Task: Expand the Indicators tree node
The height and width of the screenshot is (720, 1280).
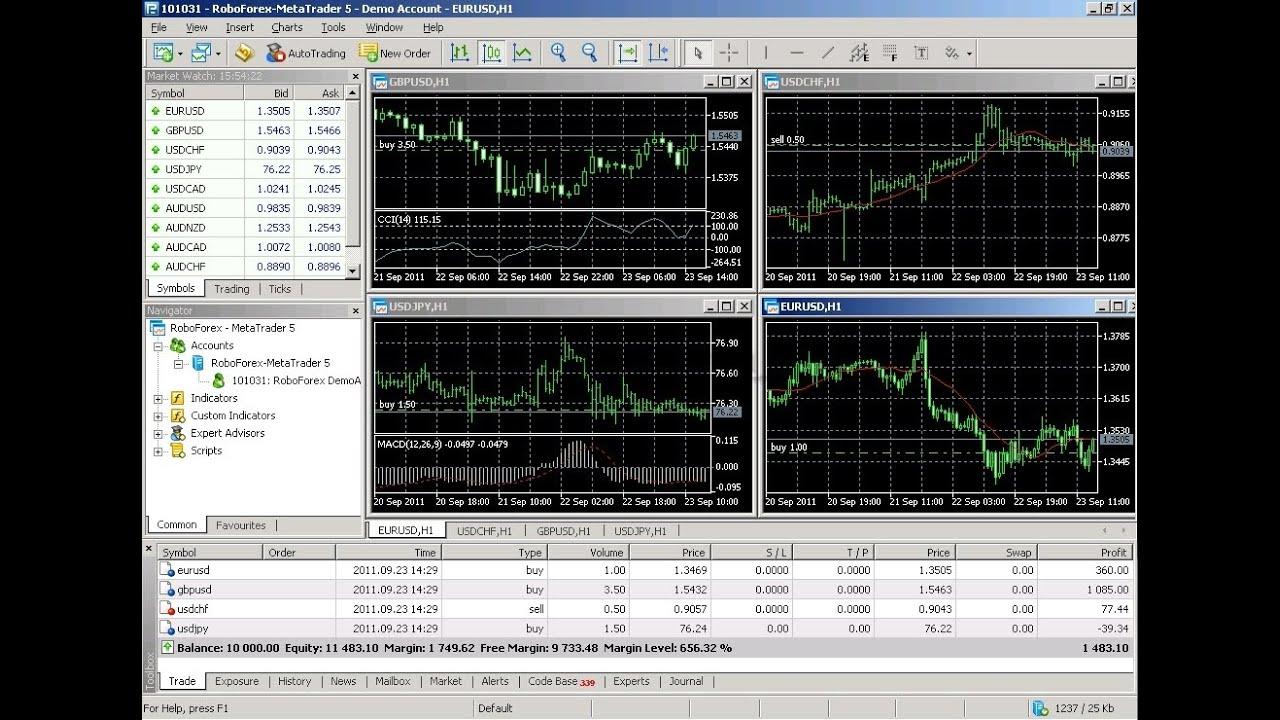Action: coord(158,399)
